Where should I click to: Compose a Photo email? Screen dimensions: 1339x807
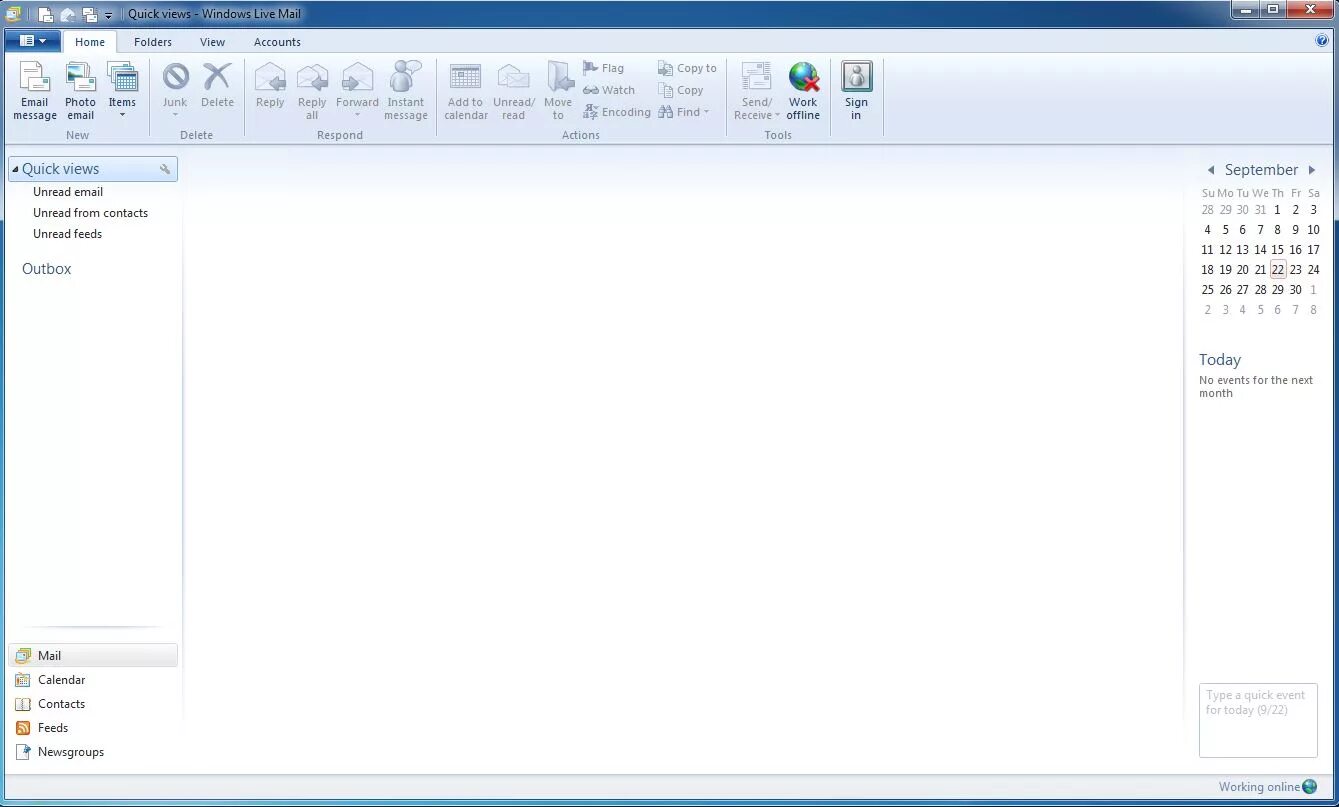point(81,91)
